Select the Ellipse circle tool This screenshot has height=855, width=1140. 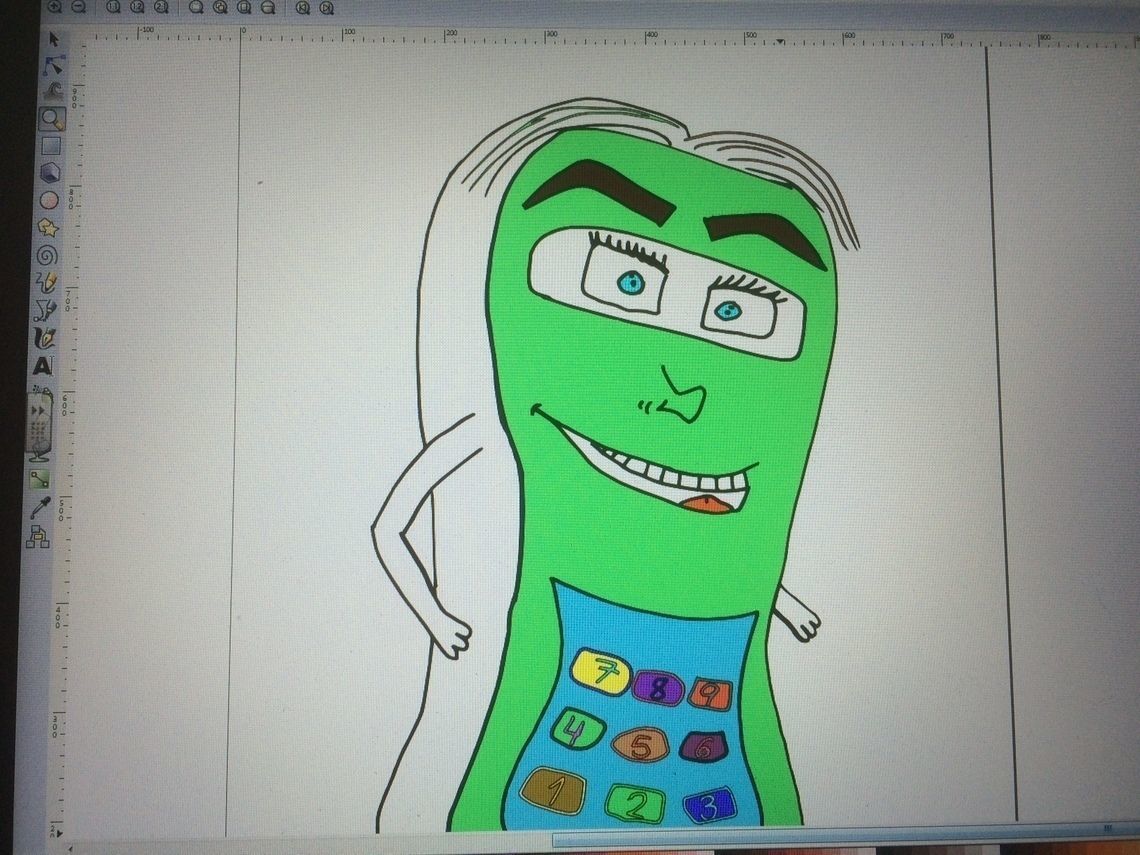coord(49,200)
